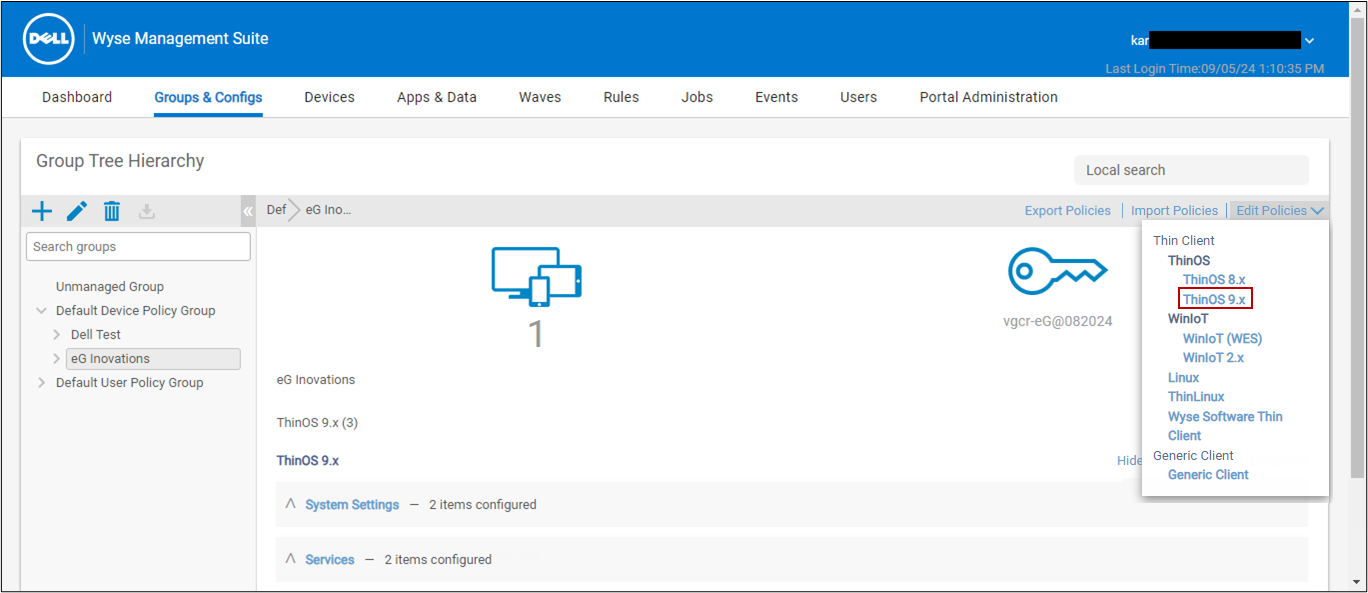1368x593 pixels.
Task: Go to the Jobs tab
Action: pyautogui.click(x=697, y=97)
